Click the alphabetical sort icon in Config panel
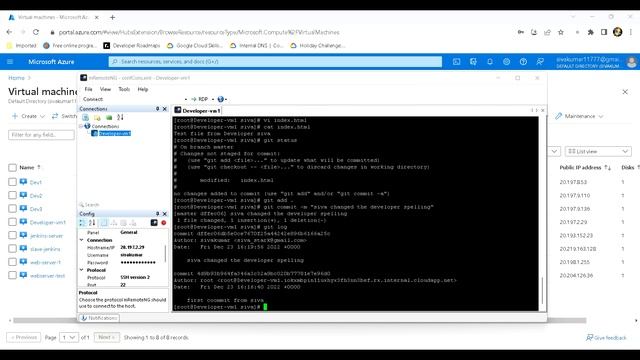Image resolution: width=640 pixels, height=360 pixels. click(x=92, y=223)
